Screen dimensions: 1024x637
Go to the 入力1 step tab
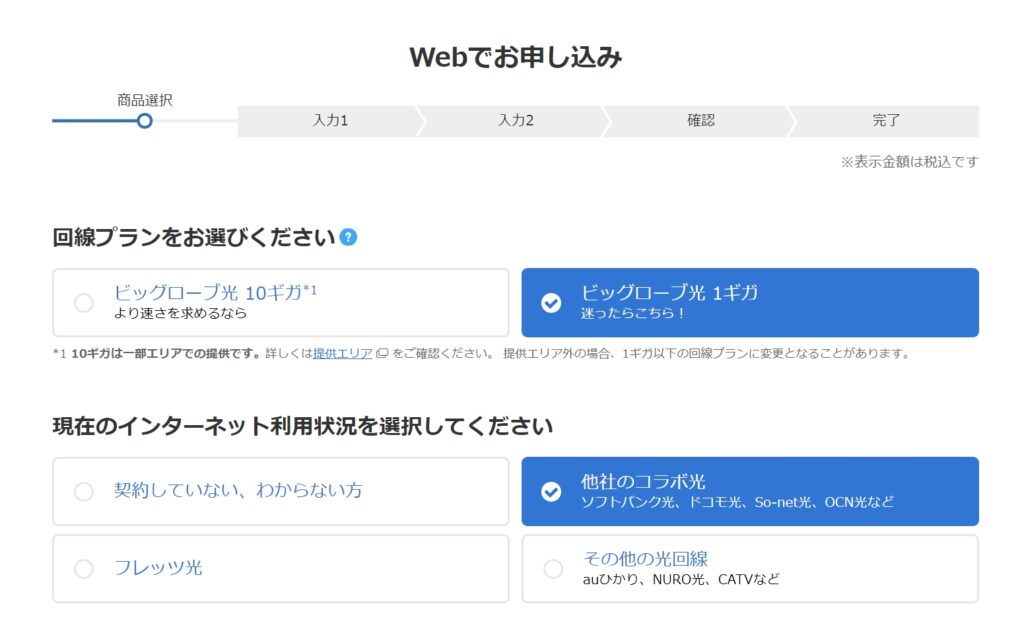329,121
